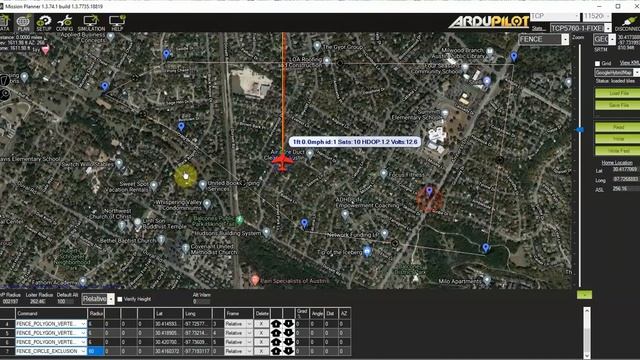Click the Write button below Read
The height and width of the screenshot is (360, 640).
point(618,139)
